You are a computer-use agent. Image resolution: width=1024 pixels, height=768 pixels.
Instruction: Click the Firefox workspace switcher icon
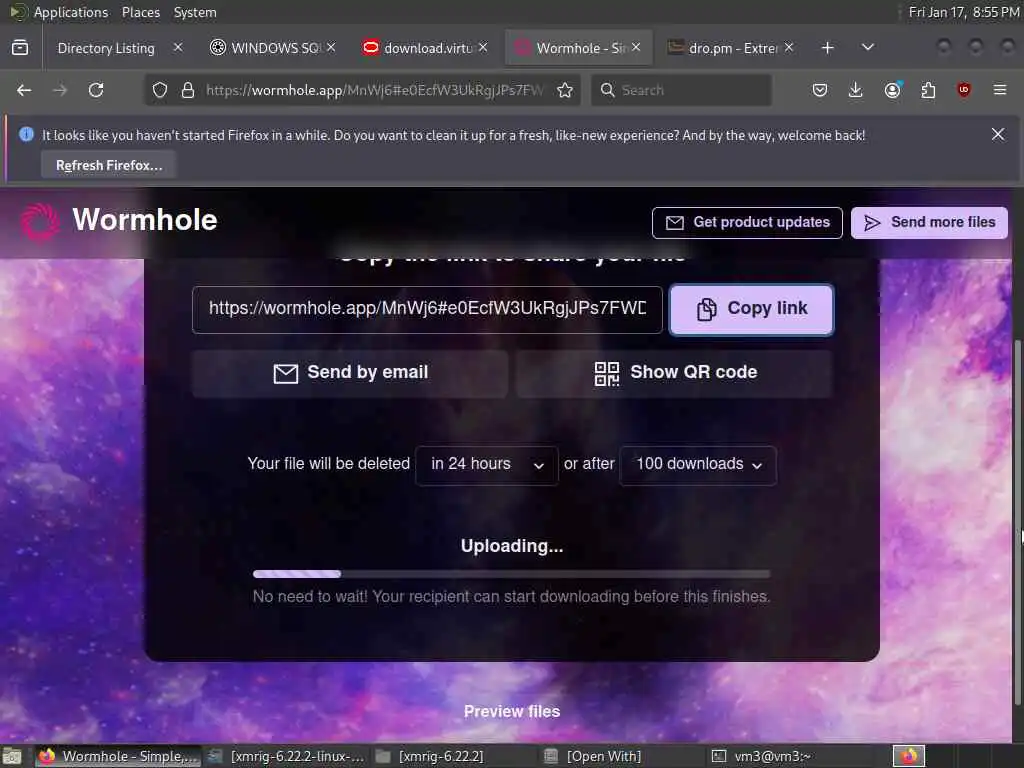(x=909, y=756)
